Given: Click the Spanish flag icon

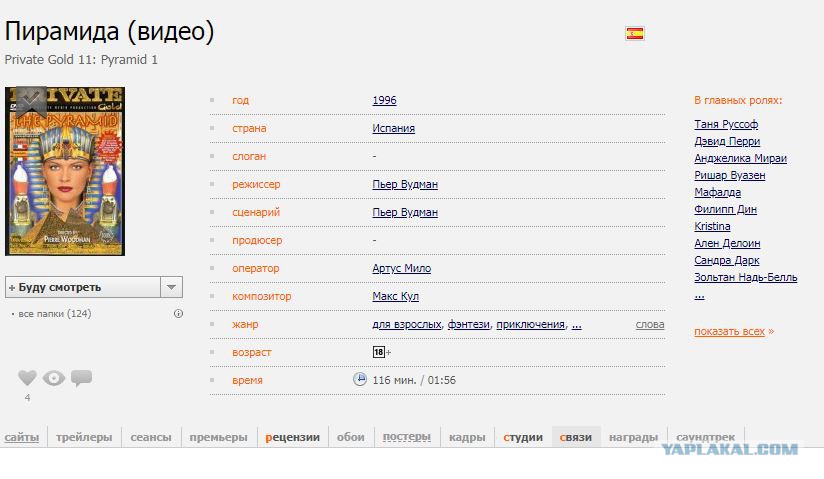Looking at the screenshot, I should coord(635,33).
